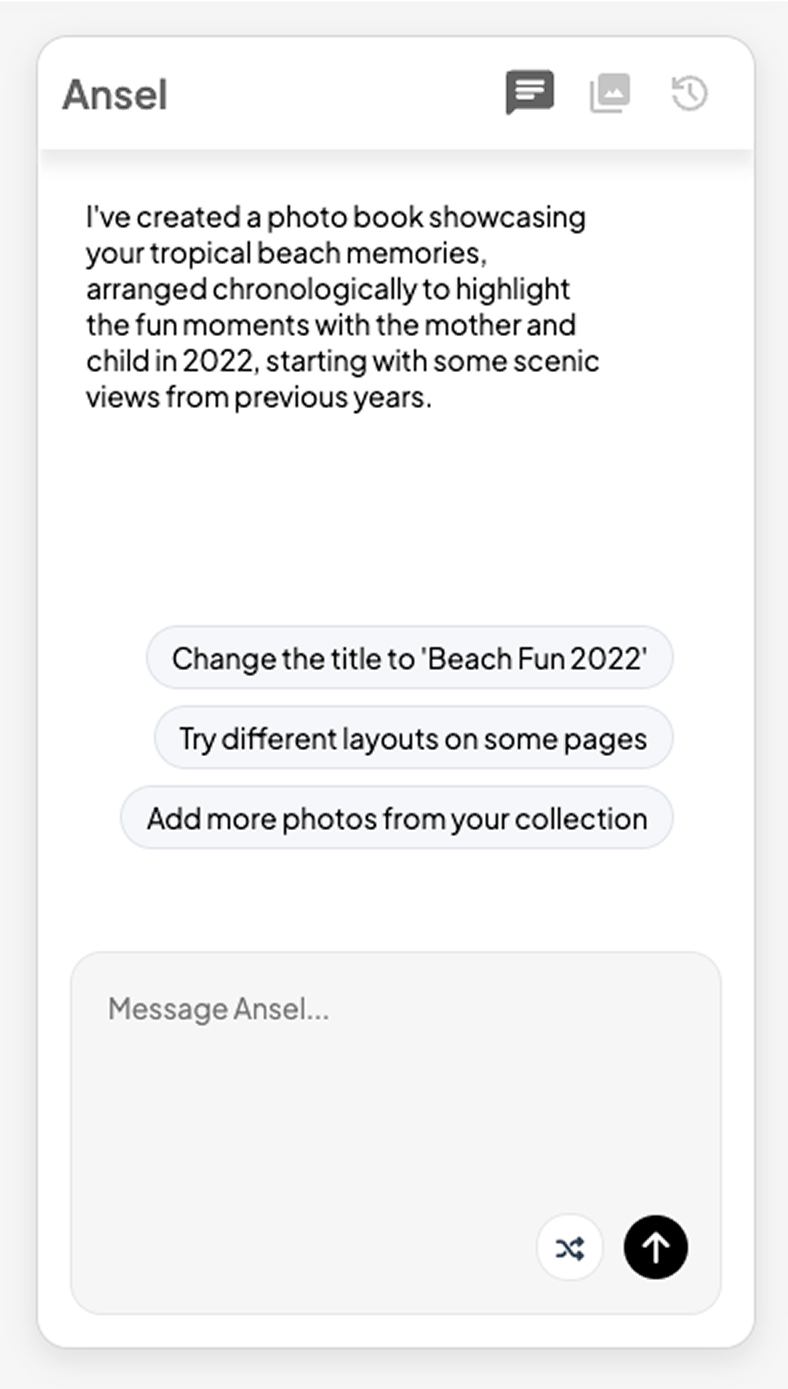Activate the speech bubble chat tab
The width and height of the screenshot is (788, 1389).
tap(529, 94)
